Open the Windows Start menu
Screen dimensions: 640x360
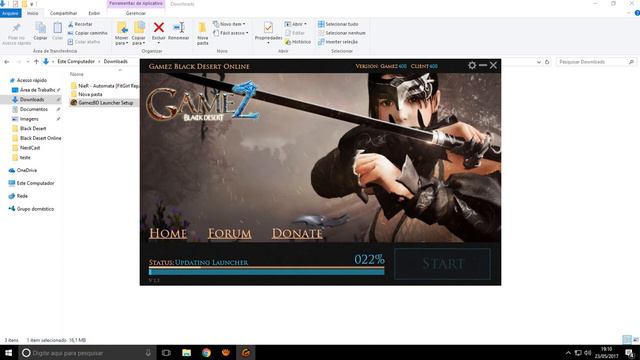pyautogui.click(x=9, y=353)
